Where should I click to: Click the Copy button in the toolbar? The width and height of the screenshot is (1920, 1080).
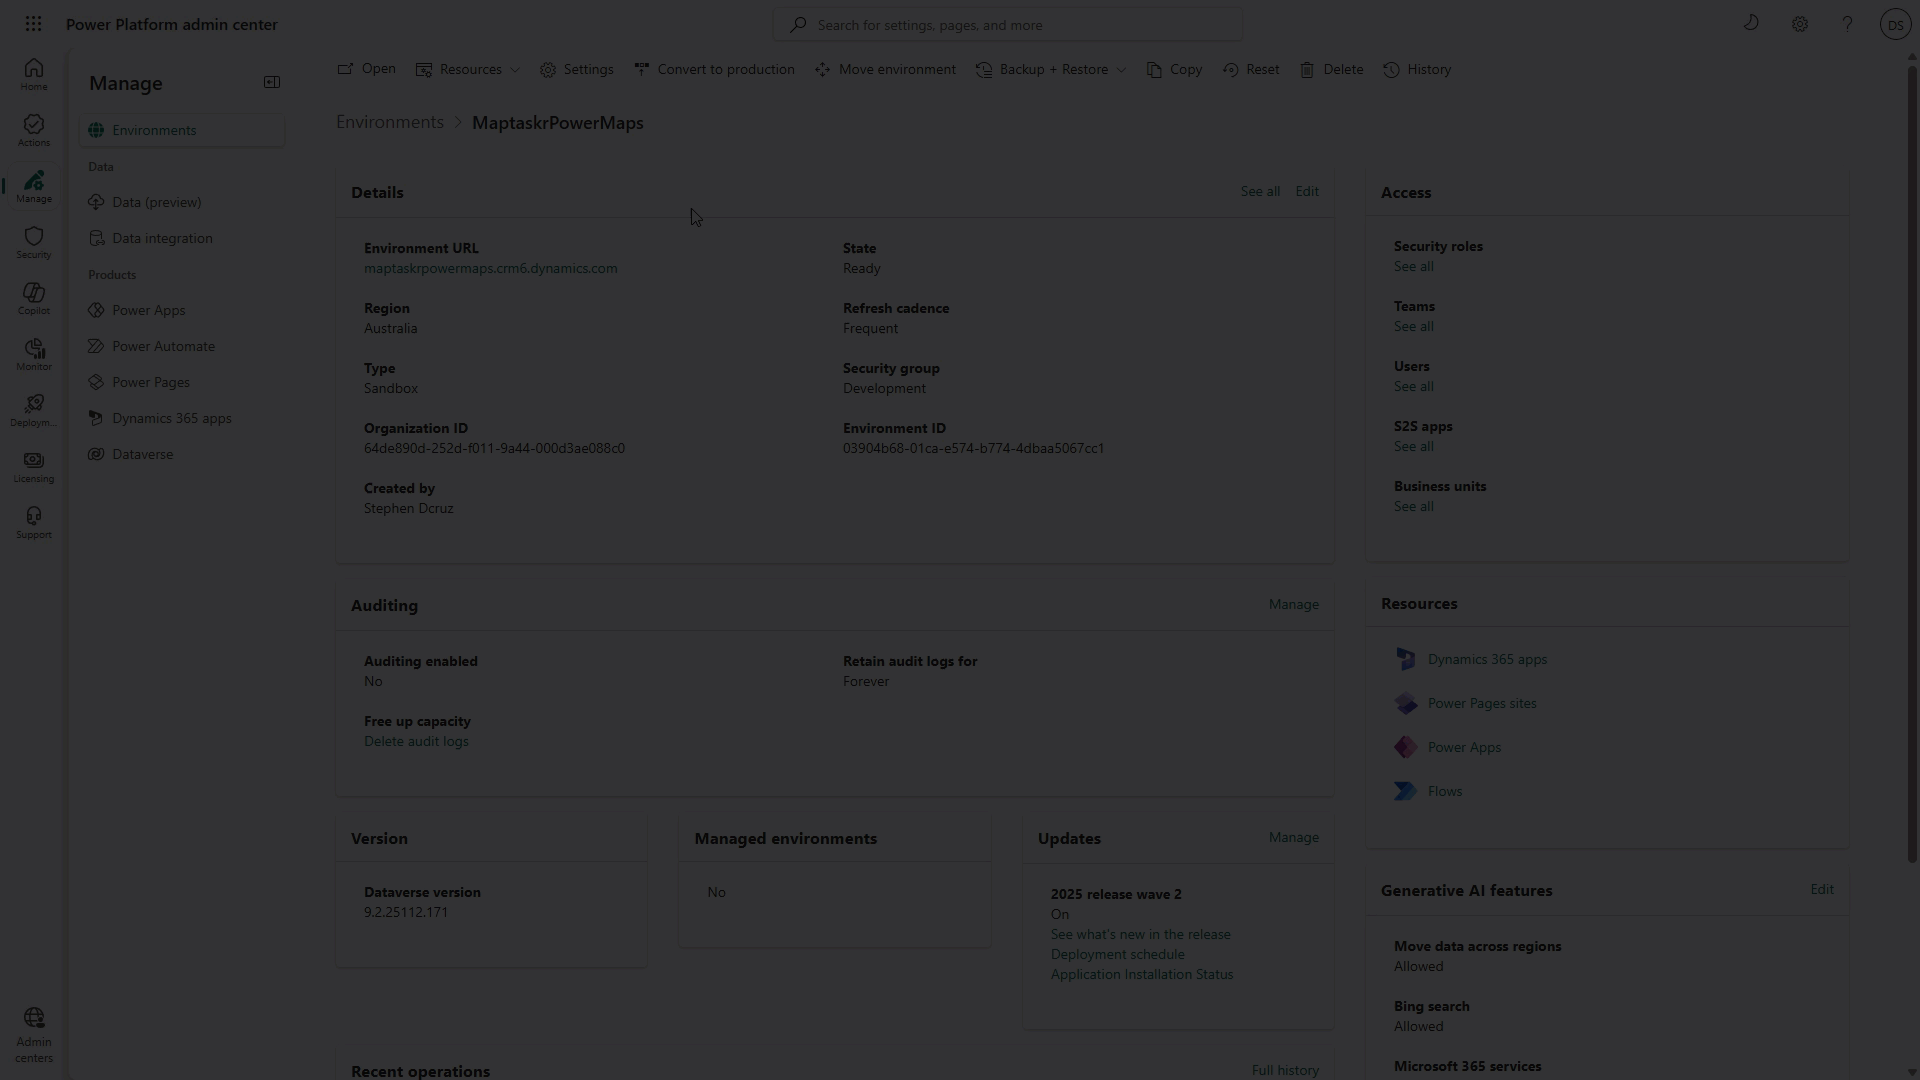(1173, 69)
